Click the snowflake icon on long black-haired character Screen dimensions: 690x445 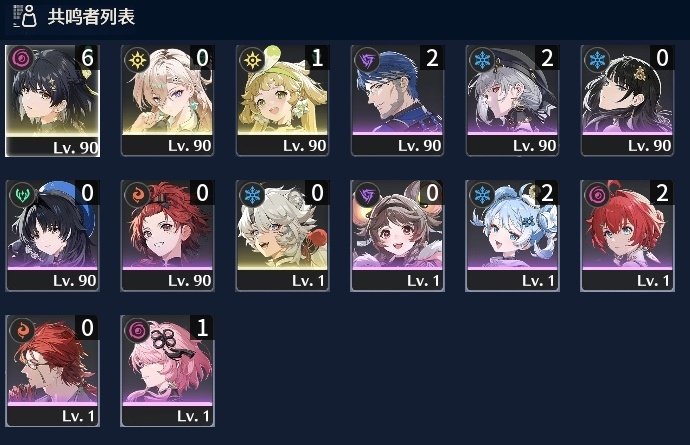point(598,59)
